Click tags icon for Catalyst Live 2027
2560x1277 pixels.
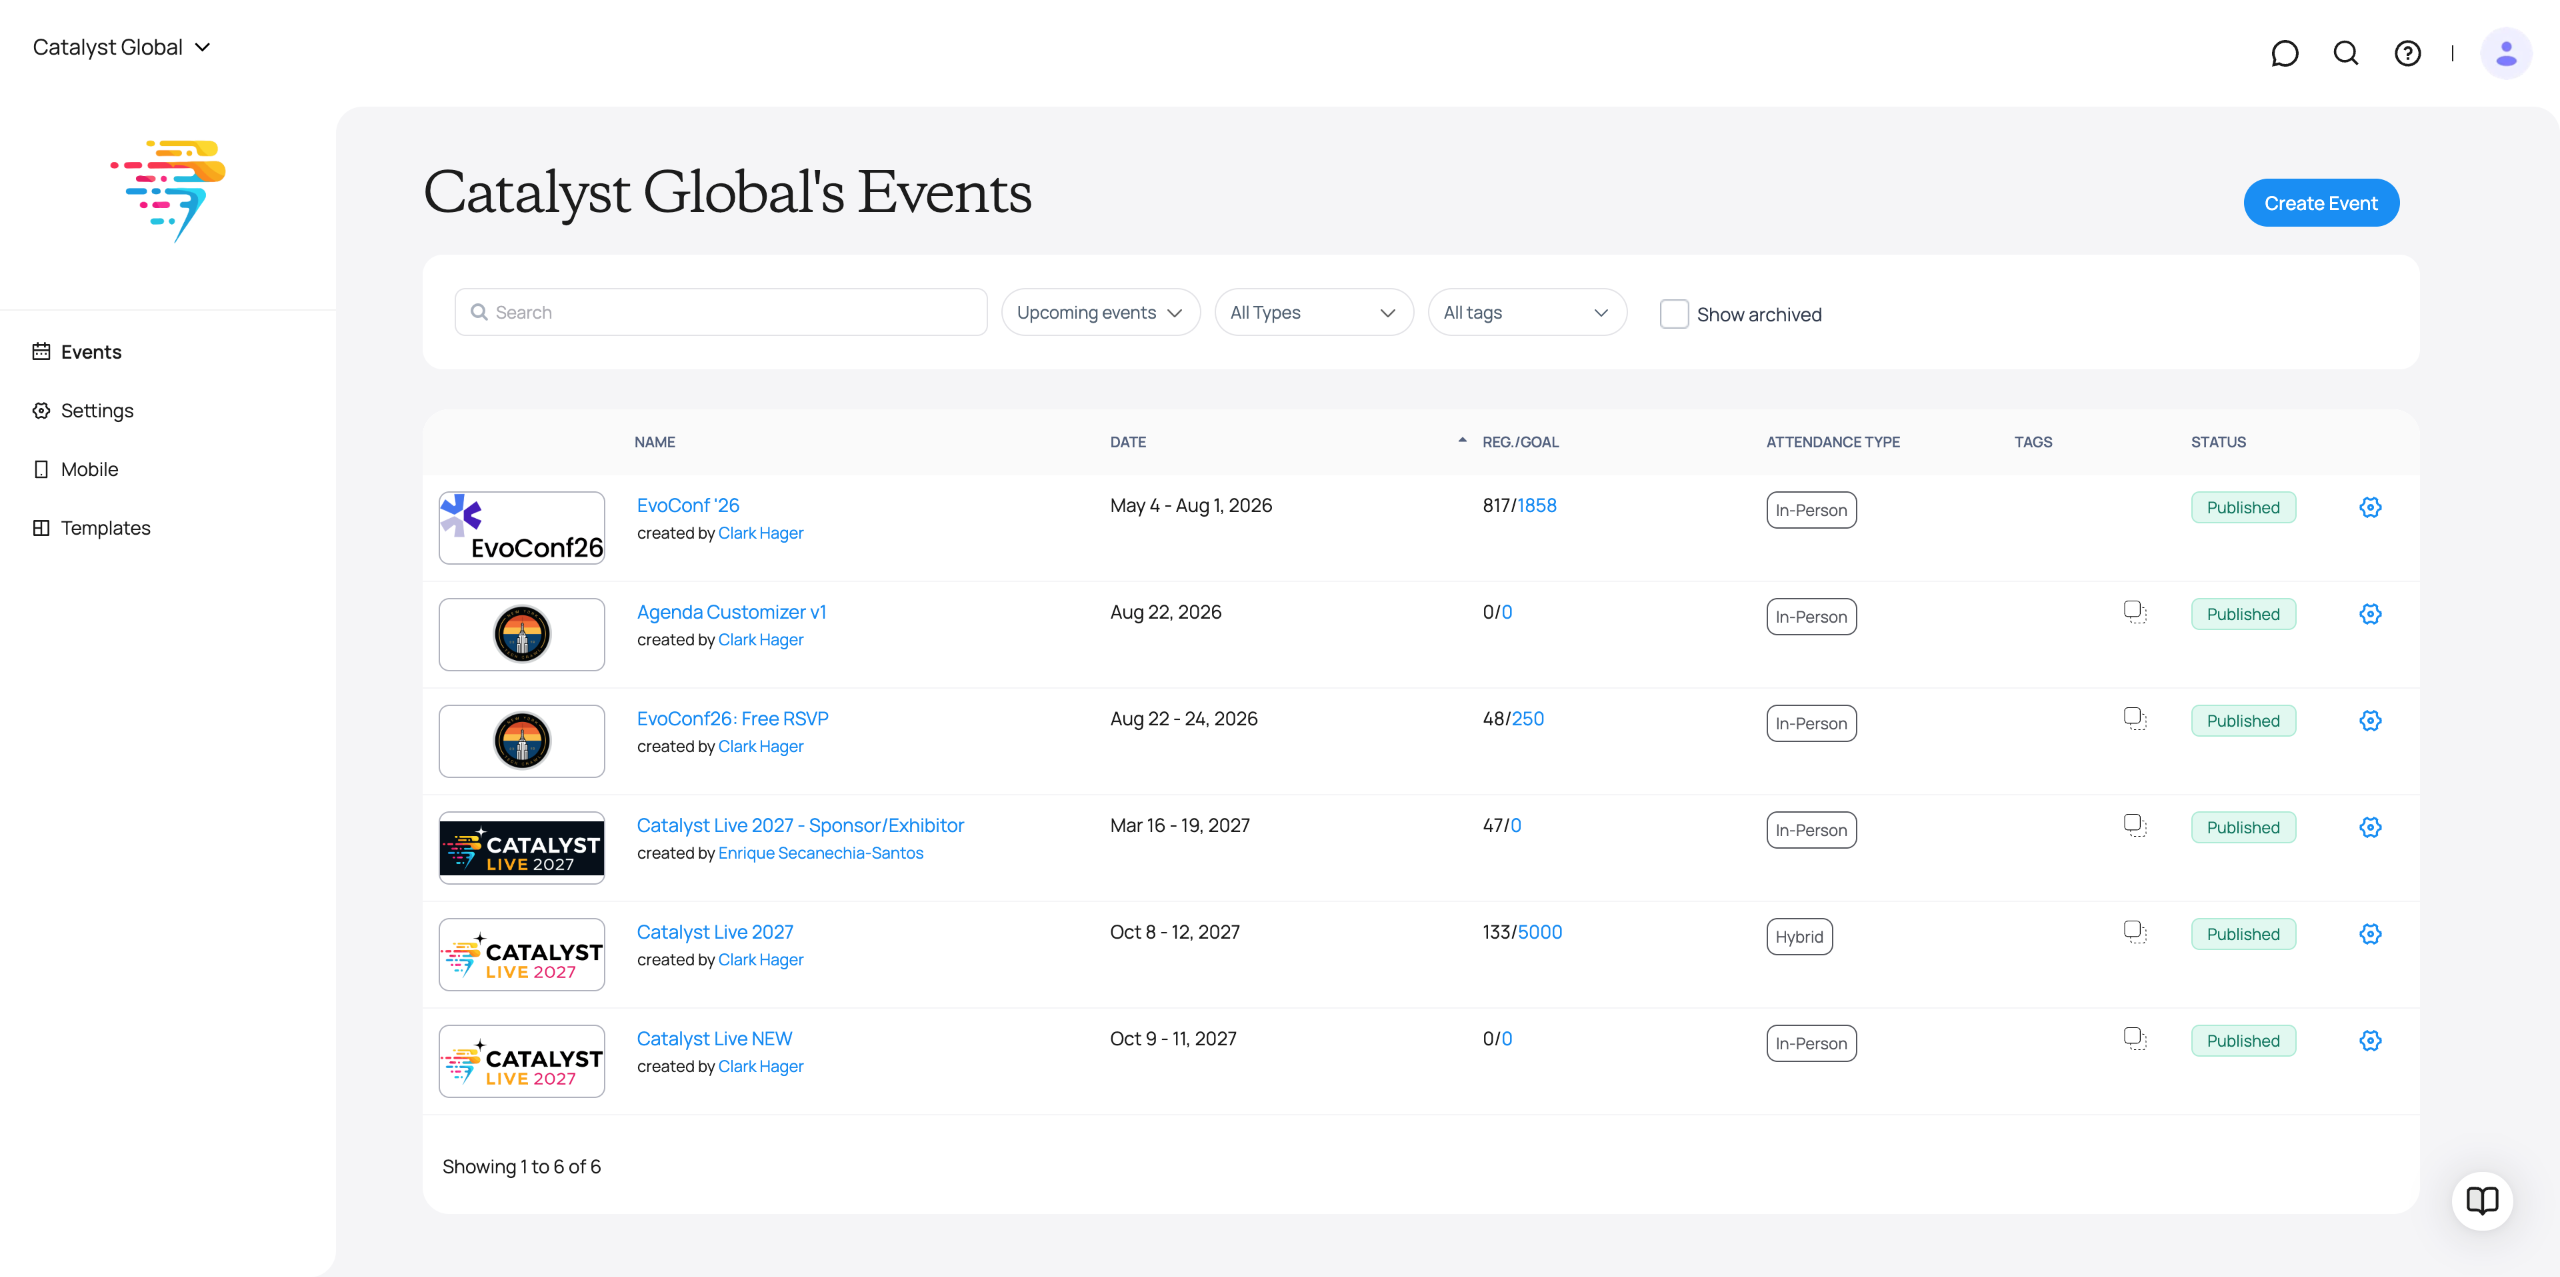click(2135, 932)
